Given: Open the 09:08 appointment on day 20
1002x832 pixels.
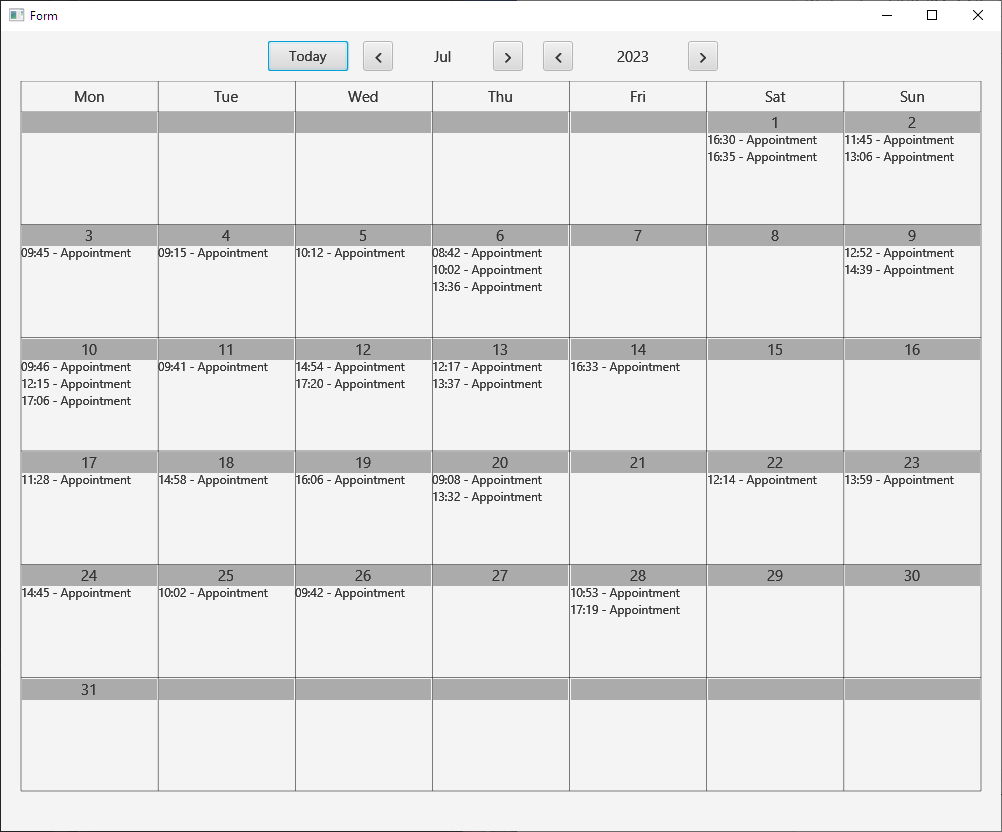Looking at the screenshot, I should [x=487, y=480].
